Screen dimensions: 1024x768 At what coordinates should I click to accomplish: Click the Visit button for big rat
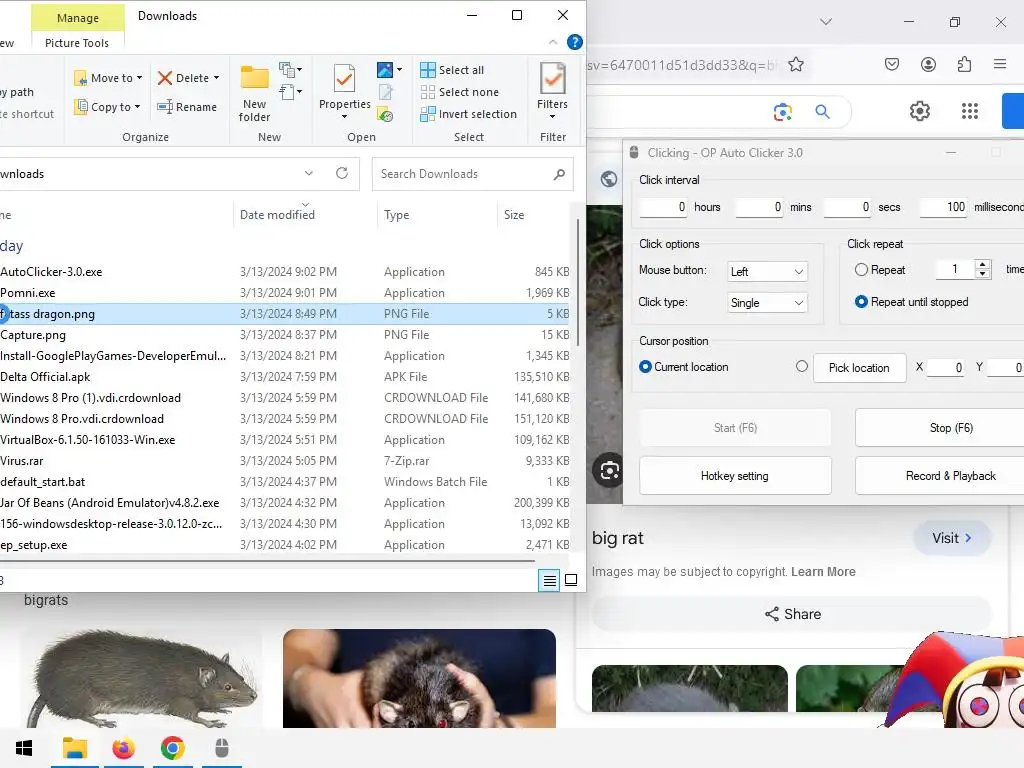(952, 538)
